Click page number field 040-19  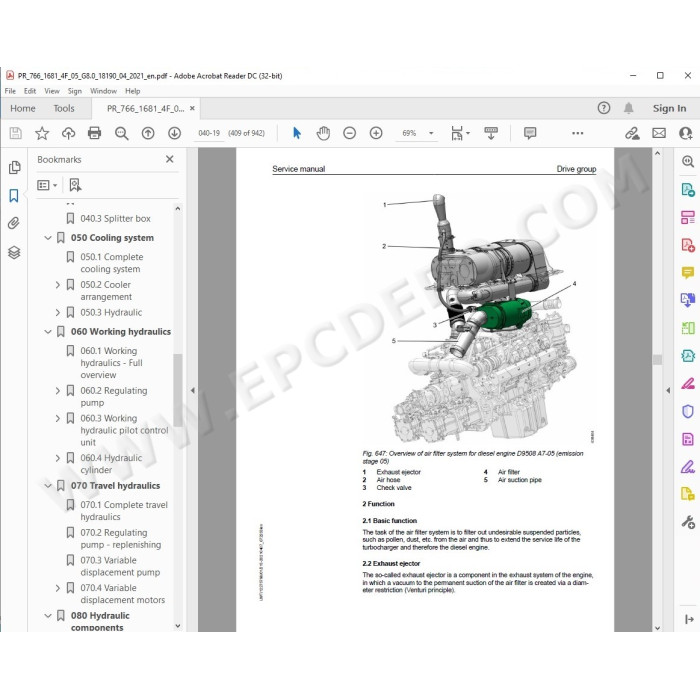209,133
